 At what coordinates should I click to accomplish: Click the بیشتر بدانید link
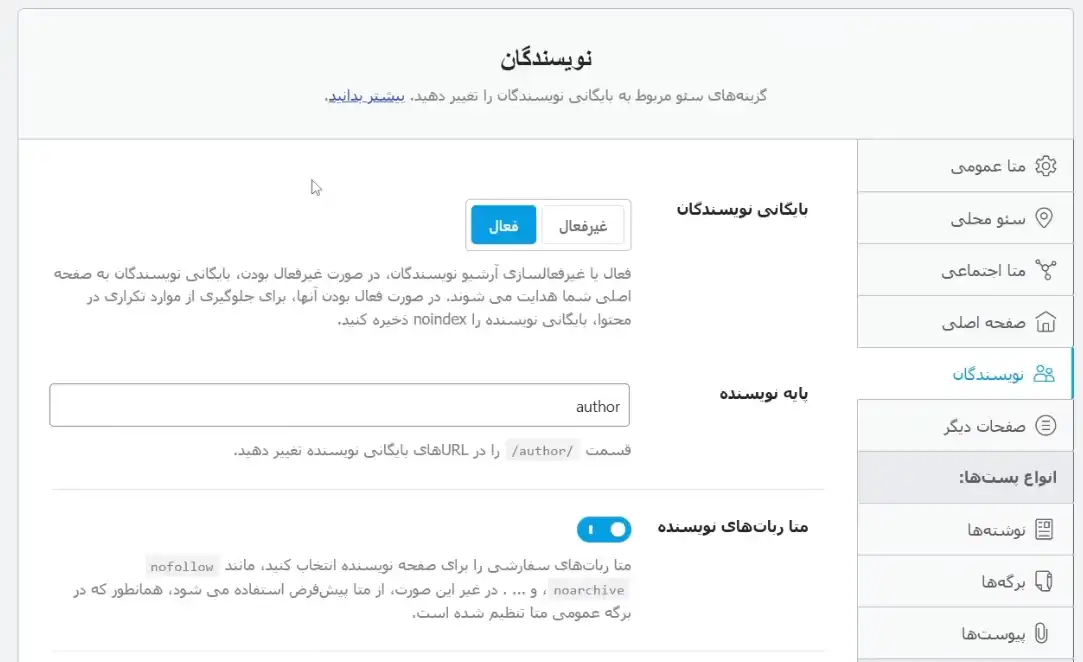(x=366, y=96)
